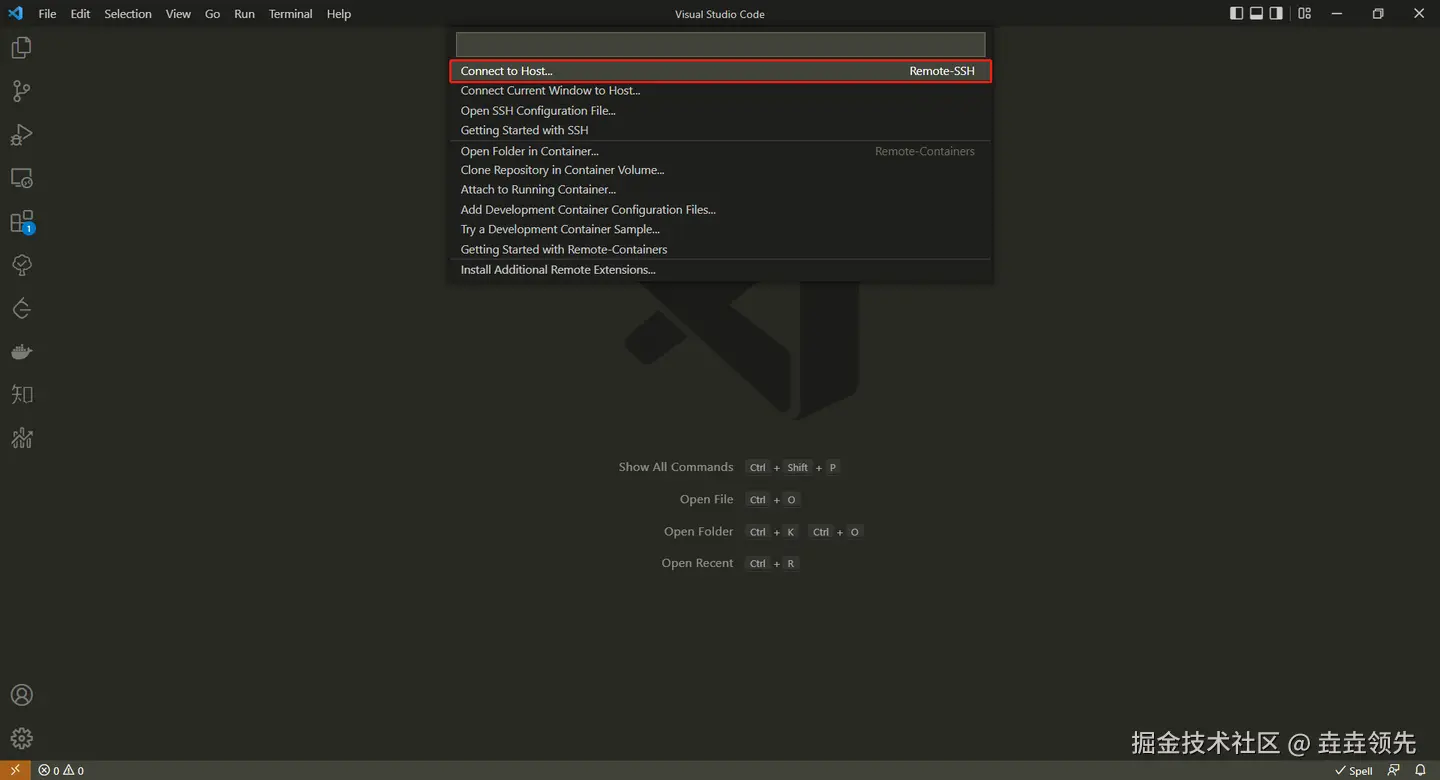Open the Run and Debug view
Image resolution: width=1440 pixels, height=780 pixels.
(x=21, y=135)
